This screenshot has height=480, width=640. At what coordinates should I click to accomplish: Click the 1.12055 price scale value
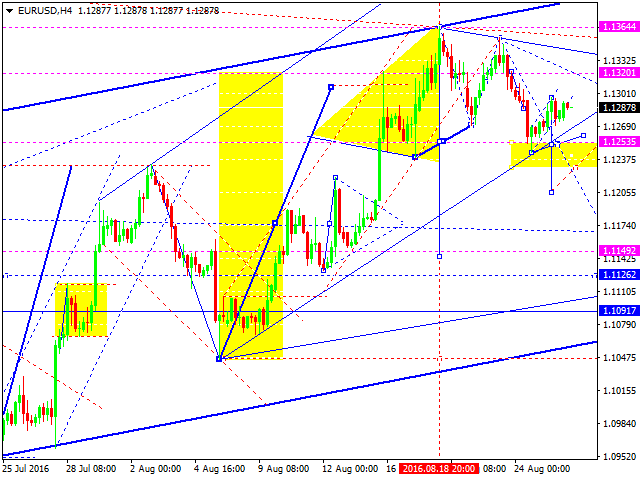click(620, 193)
